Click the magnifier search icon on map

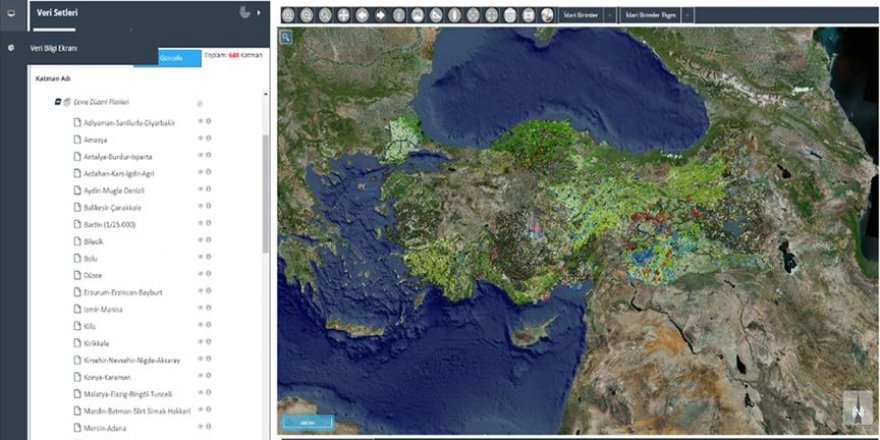tap(285, 37)
